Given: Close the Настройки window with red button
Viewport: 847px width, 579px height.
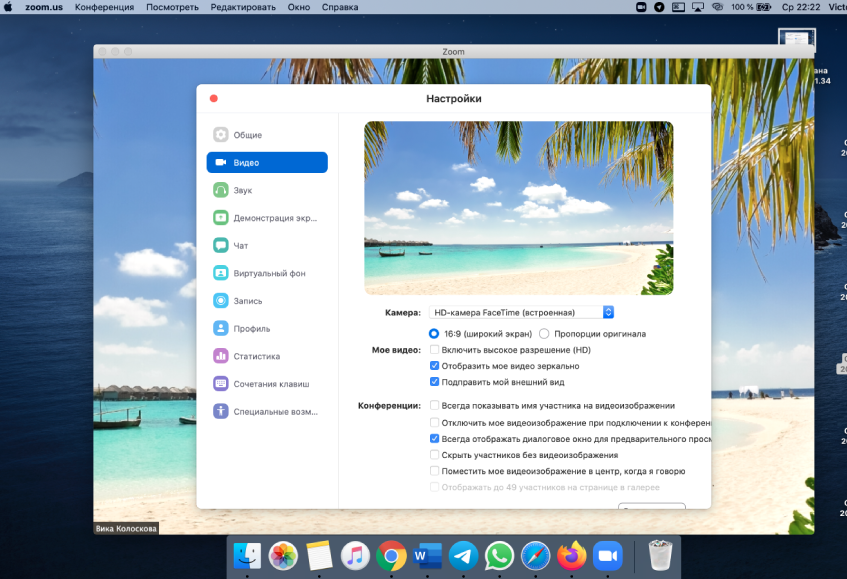Looking at the screenshot, I should pos(214,98).
